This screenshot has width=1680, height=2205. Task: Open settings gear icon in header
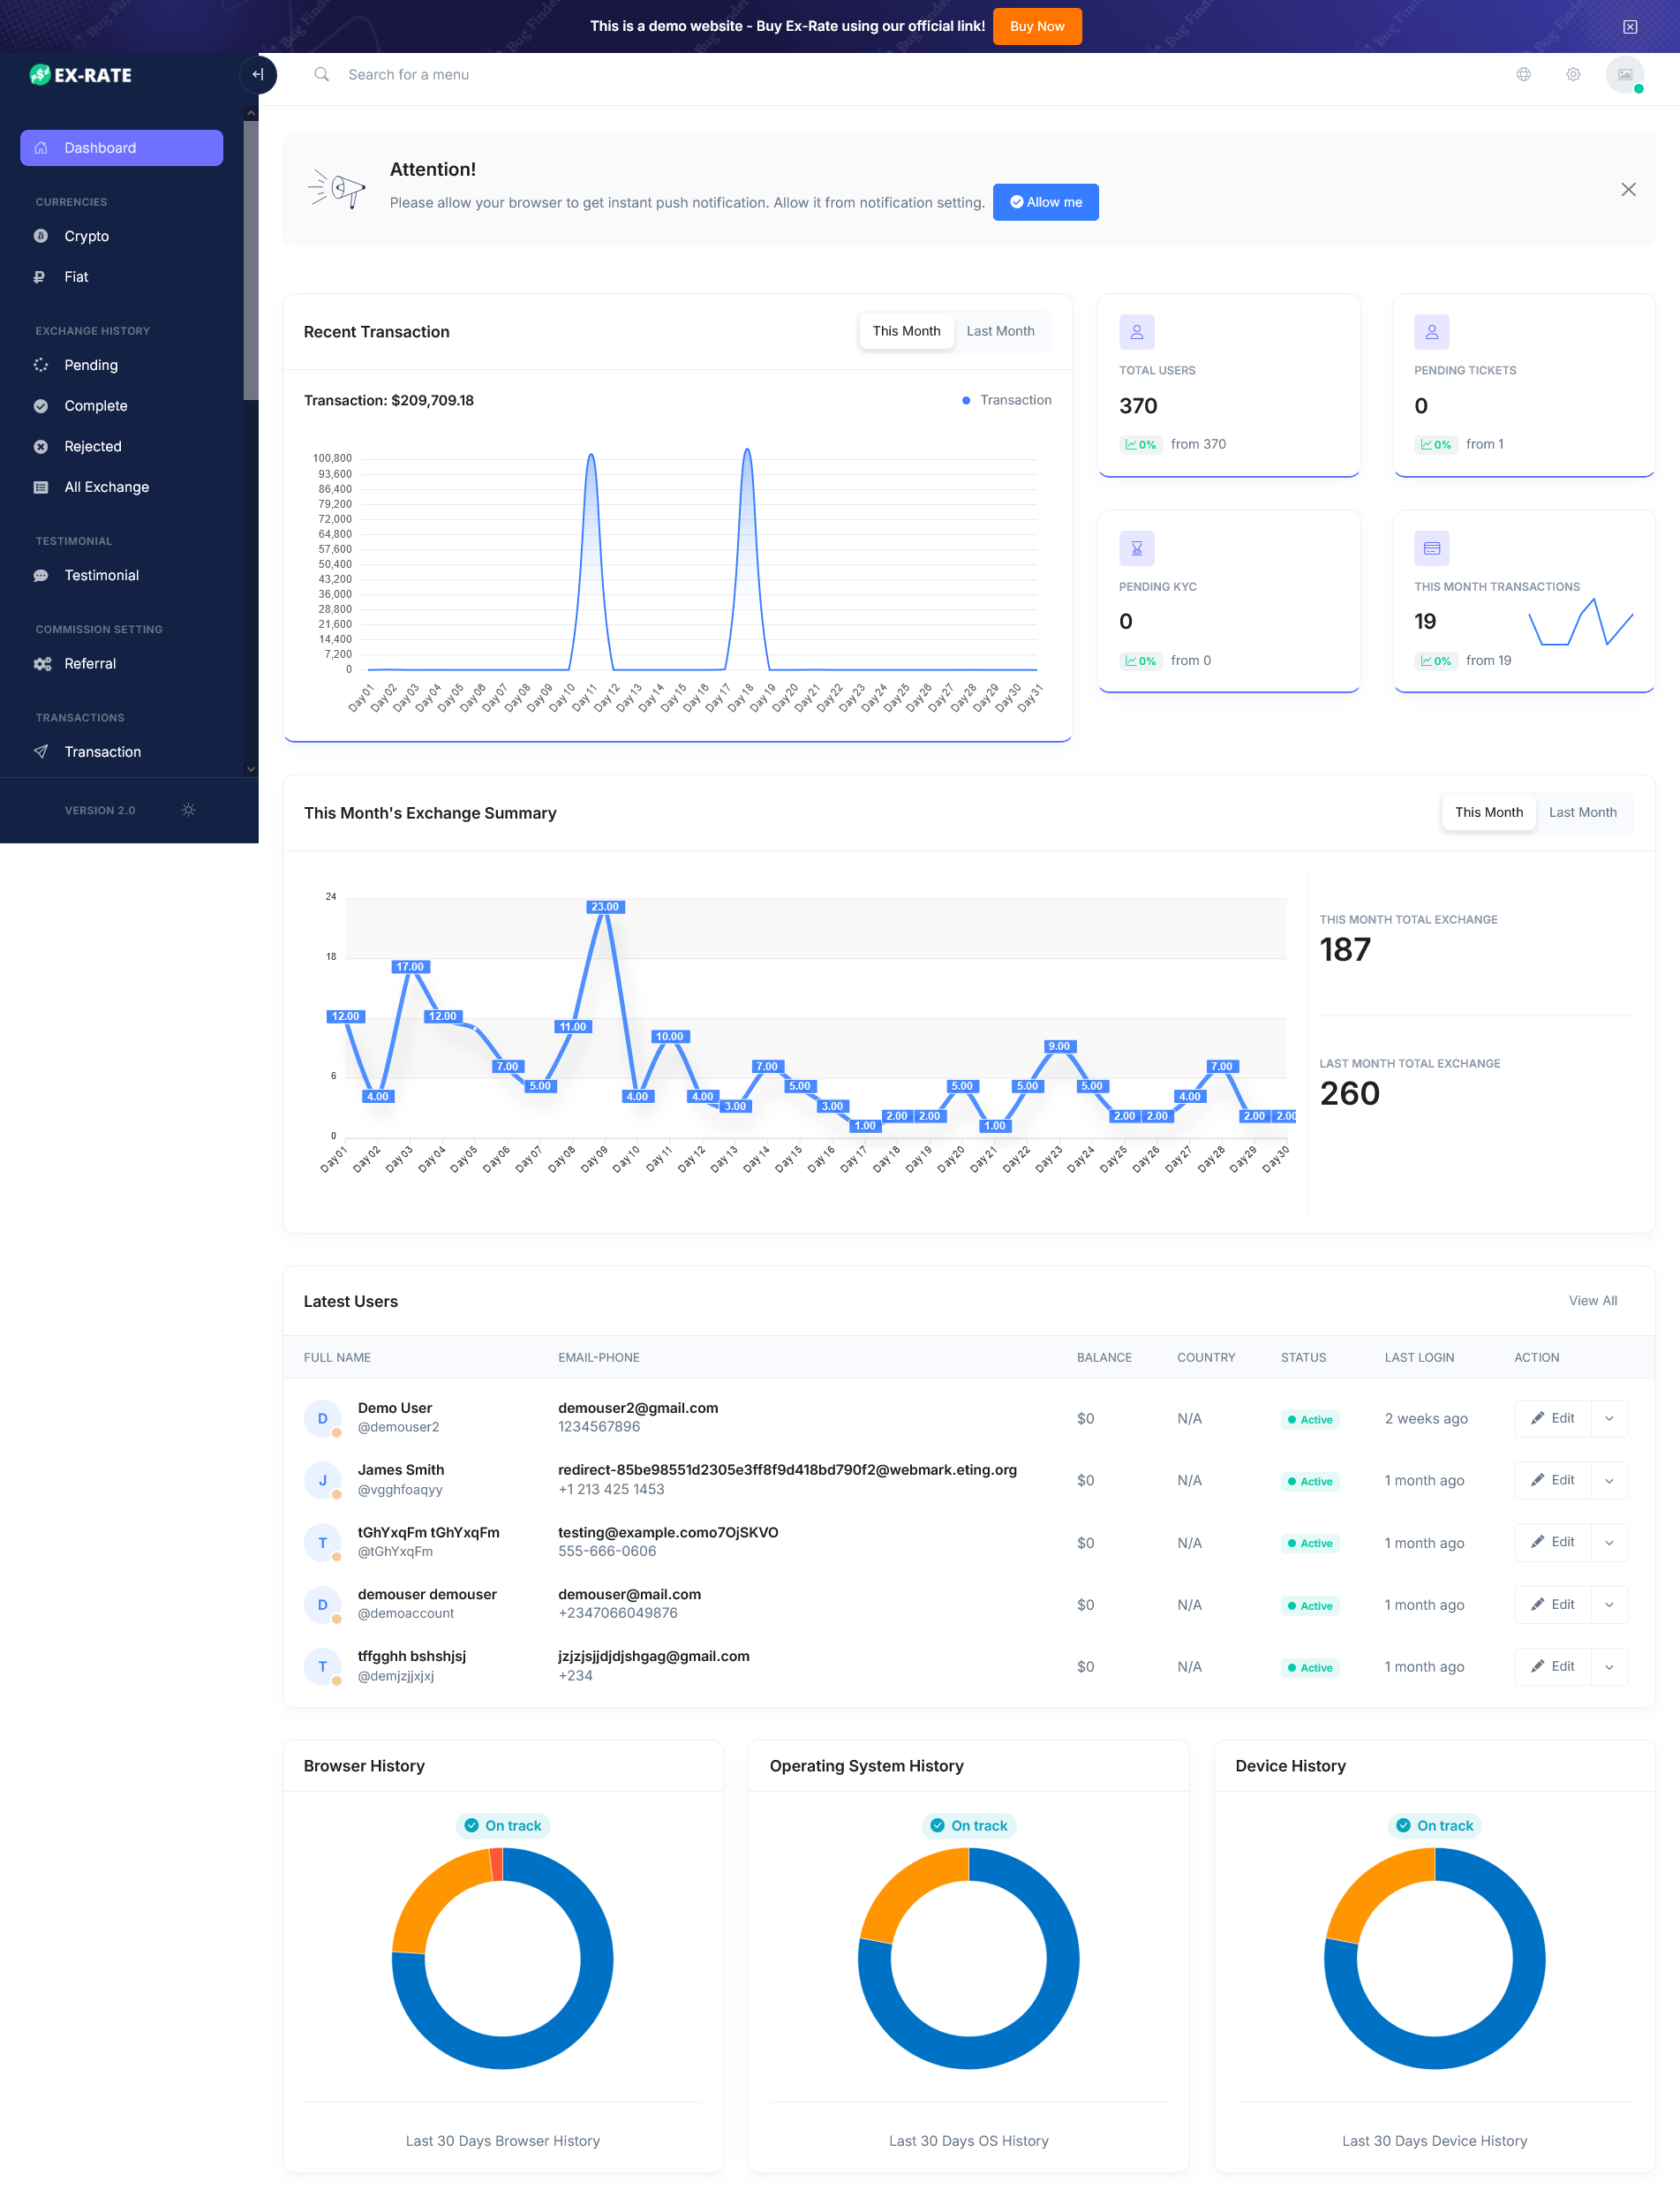1573,74
